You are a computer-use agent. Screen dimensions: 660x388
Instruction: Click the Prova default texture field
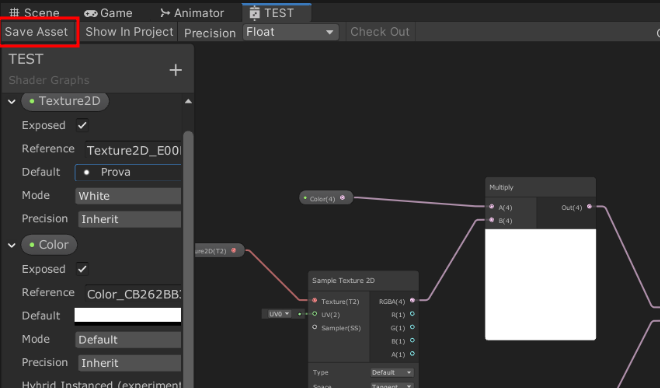128,172
